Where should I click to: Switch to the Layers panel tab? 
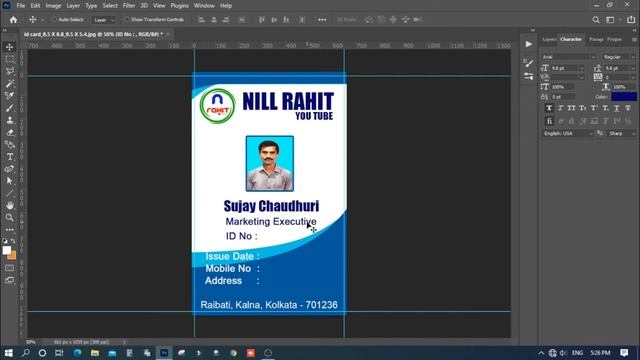[549, 39]
